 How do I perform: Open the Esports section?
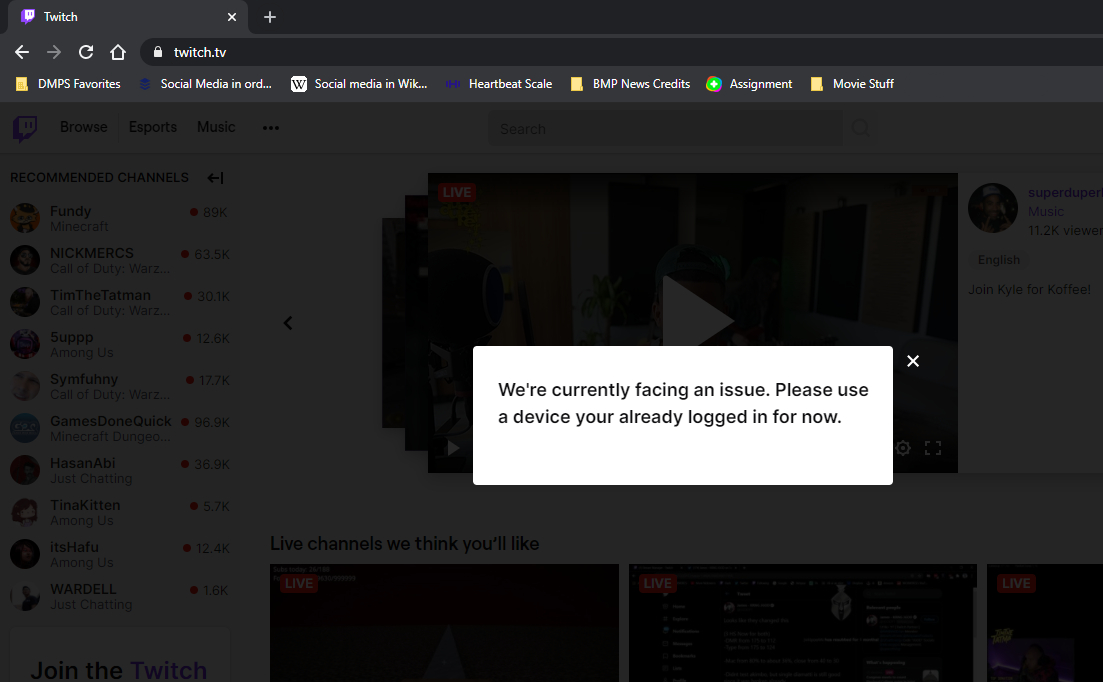pyautogui.click(x=153, y=127)
